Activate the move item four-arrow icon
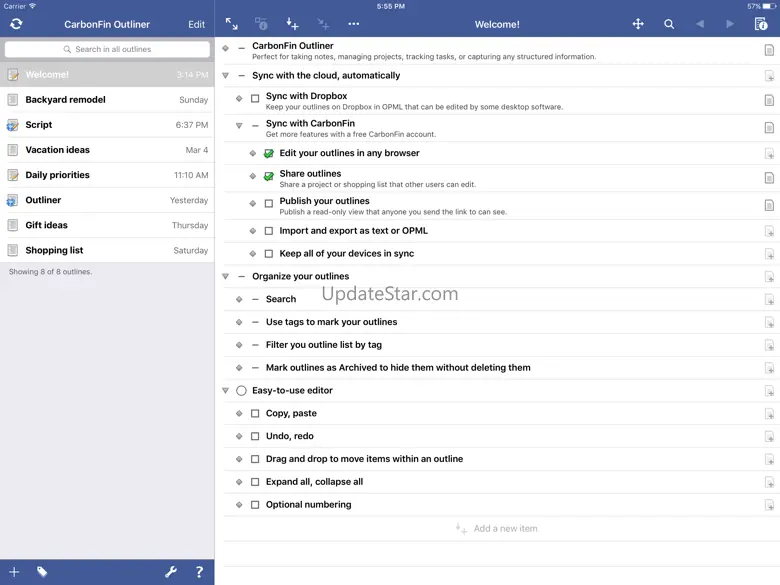Screen dimensions: 780x585 point(638,24)
